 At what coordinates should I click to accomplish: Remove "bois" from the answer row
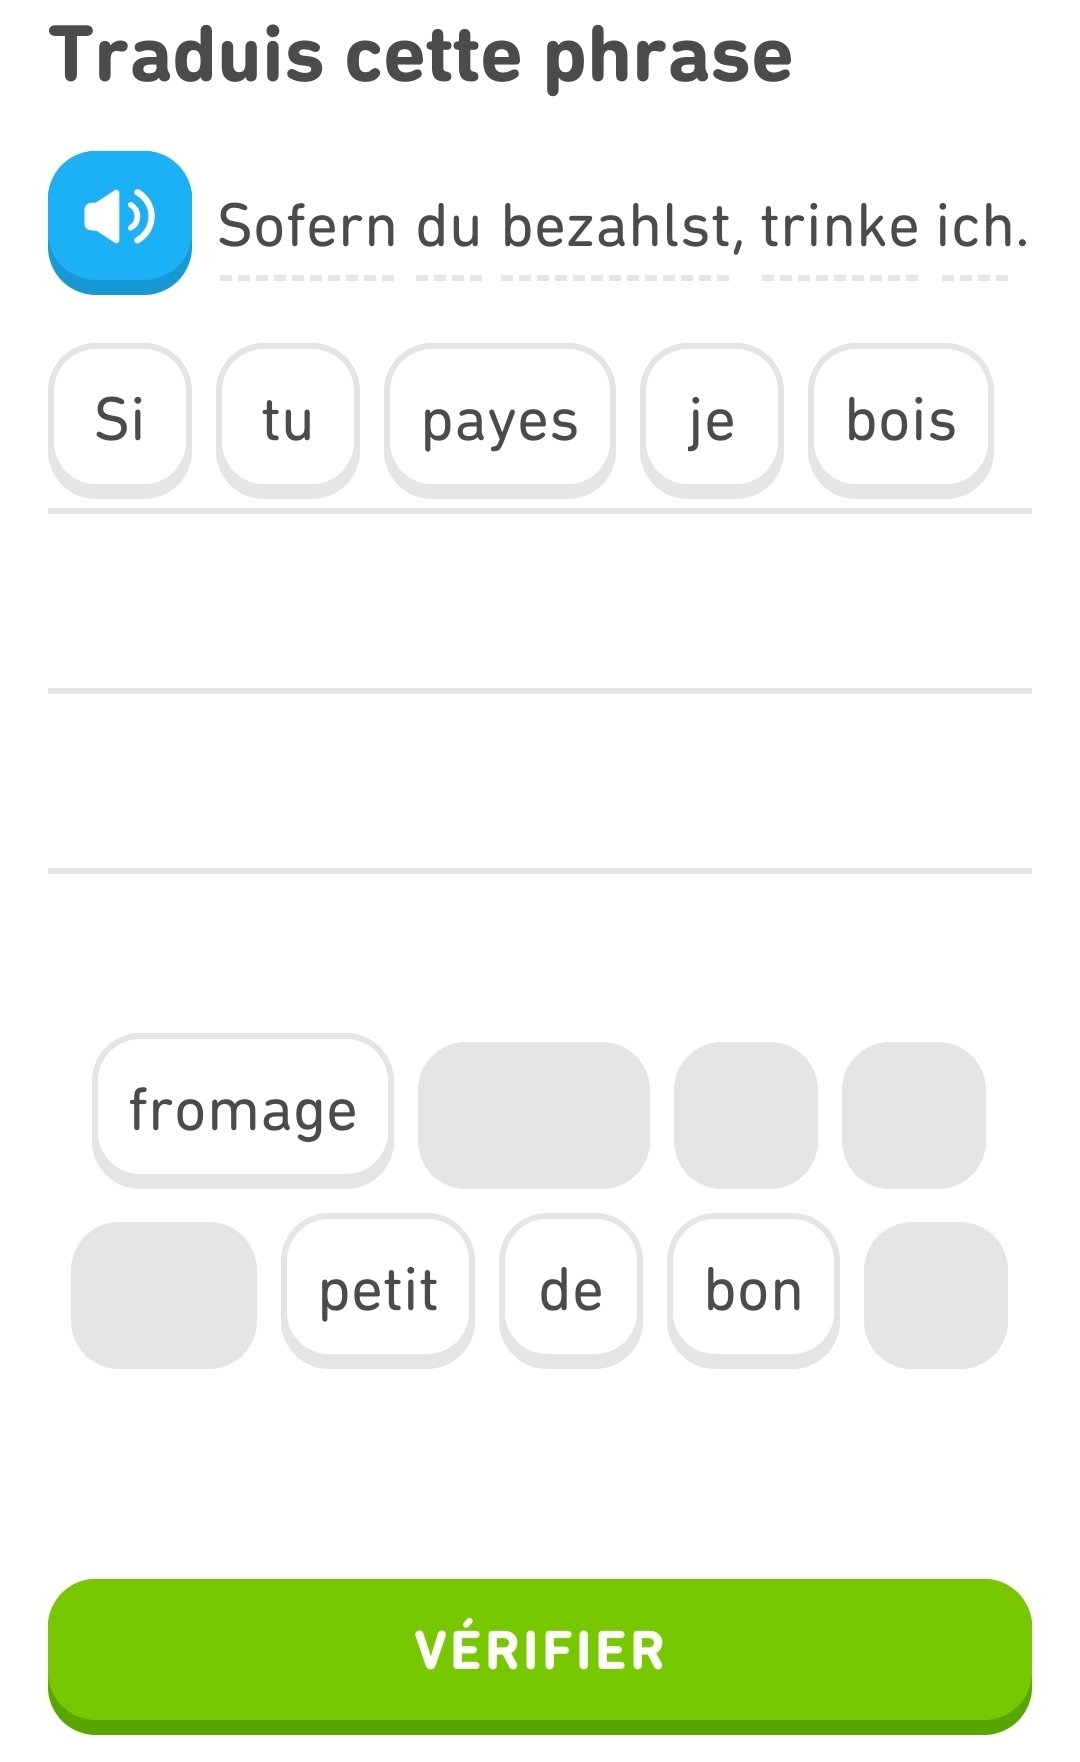900,420
